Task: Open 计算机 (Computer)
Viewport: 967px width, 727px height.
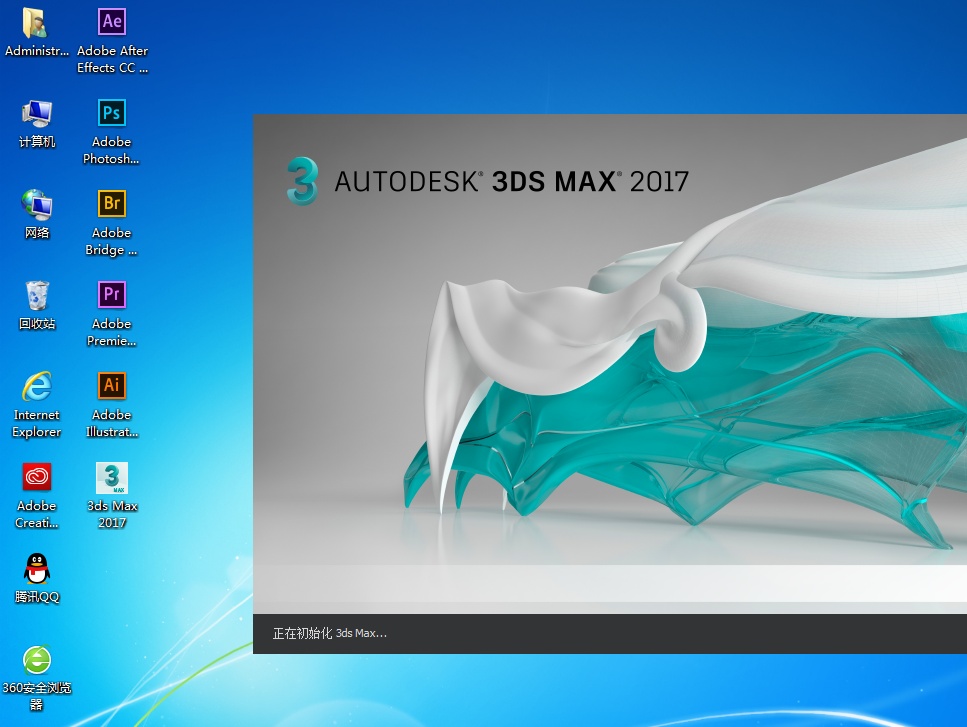Action: pos(36,113)
